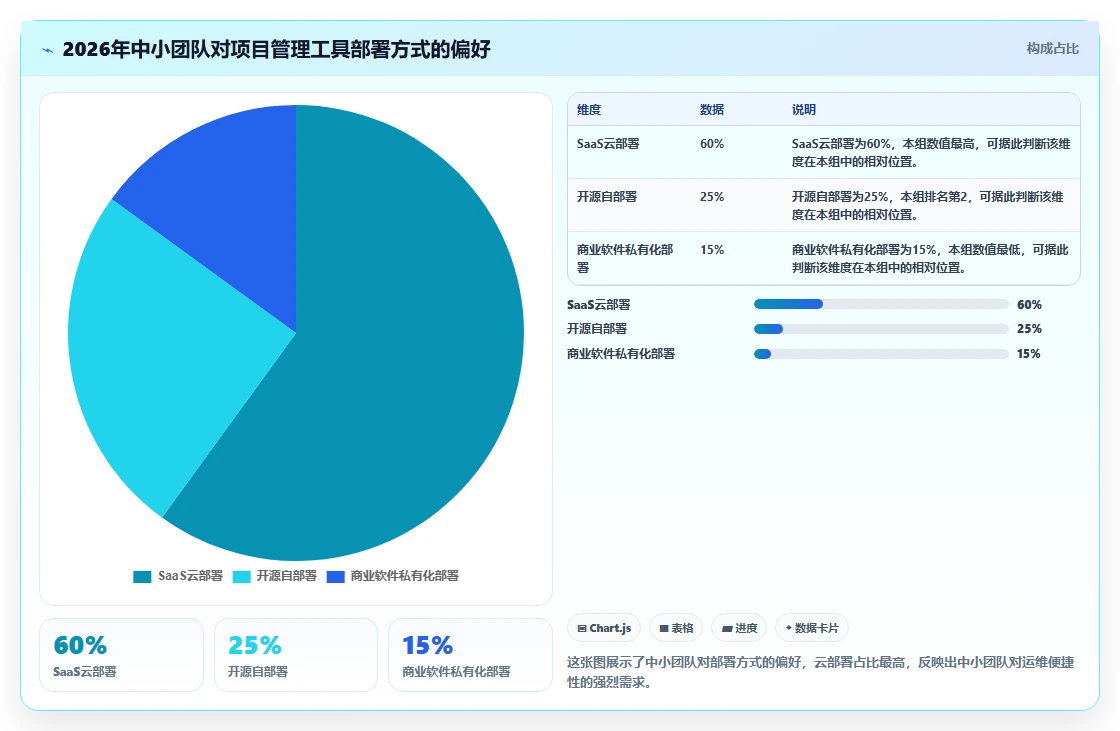Image resolution: width=1120 pixels, height=731 pixels.
Task: Click the lightning icon beside the title
Action: click(48, 50)
